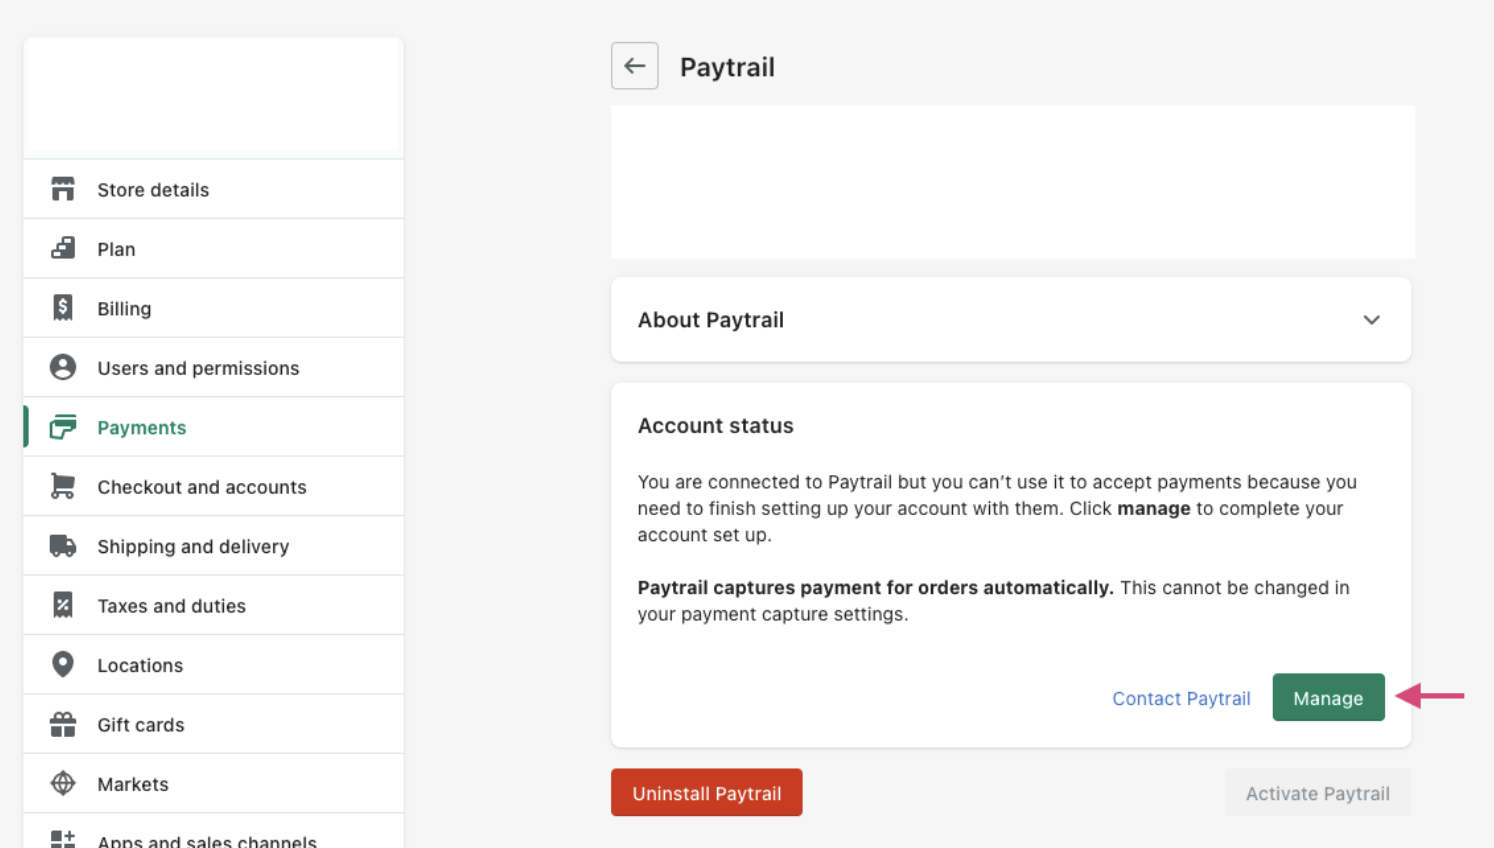Click the Shipping truck icon
The height and width of the screenshot is (848, 1494).
click(x=63, y=546)
